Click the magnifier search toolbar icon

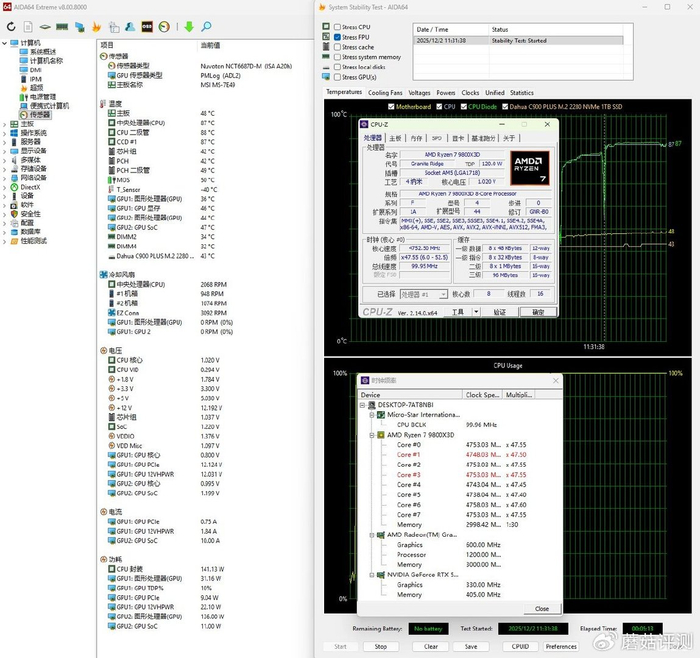coord(206,26)
